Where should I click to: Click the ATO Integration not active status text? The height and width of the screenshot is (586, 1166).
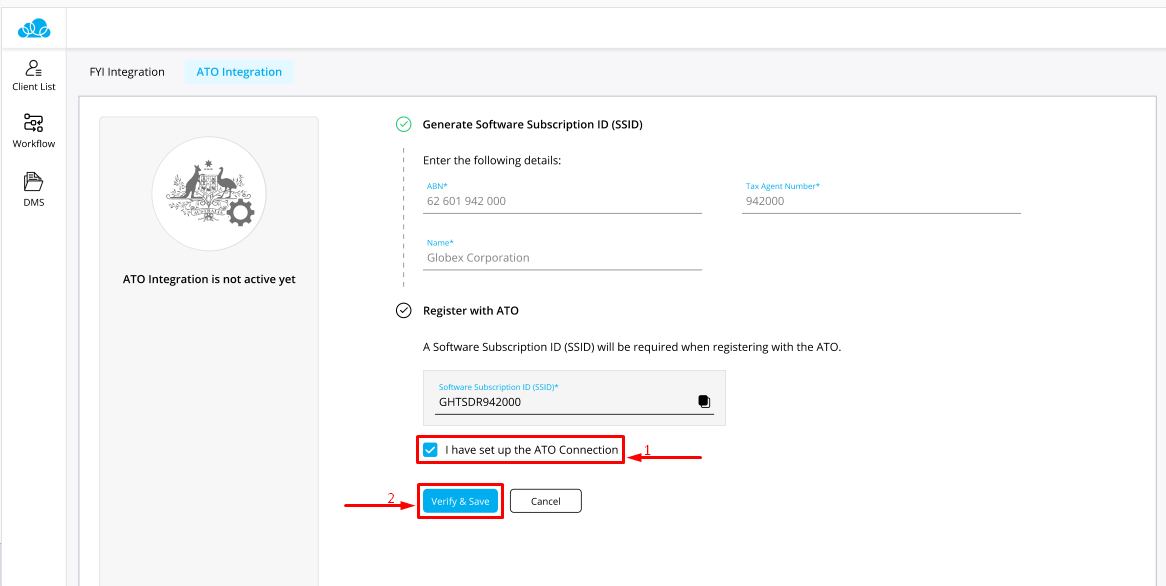pos(209,280)
